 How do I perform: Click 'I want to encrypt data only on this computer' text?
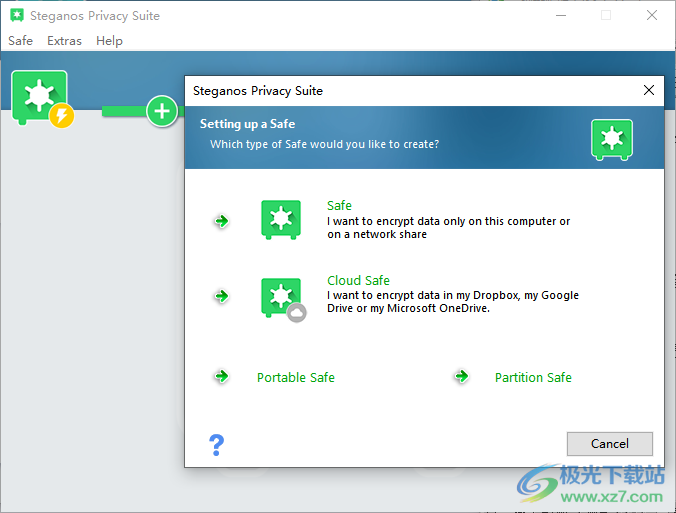coord(448,228)
